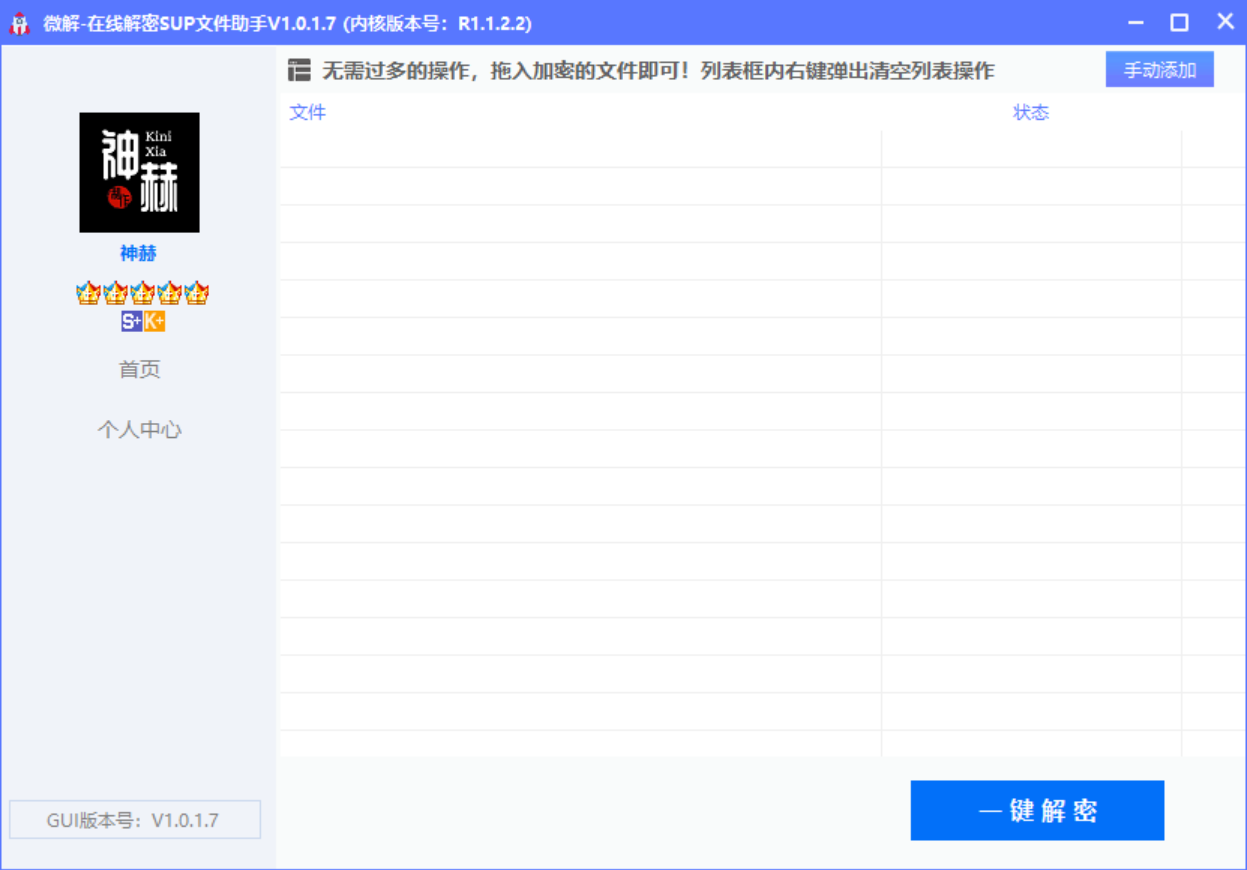Open the 个人中心 navigation item
1247x870 pixels.
point(140,430)
